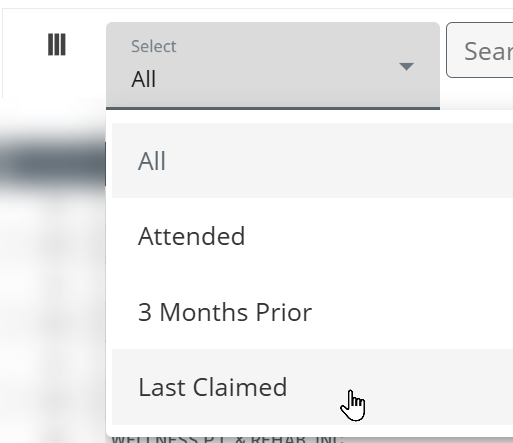Click the Select label above the All value
The image size is (513, 443).
[x=153, y=46]
